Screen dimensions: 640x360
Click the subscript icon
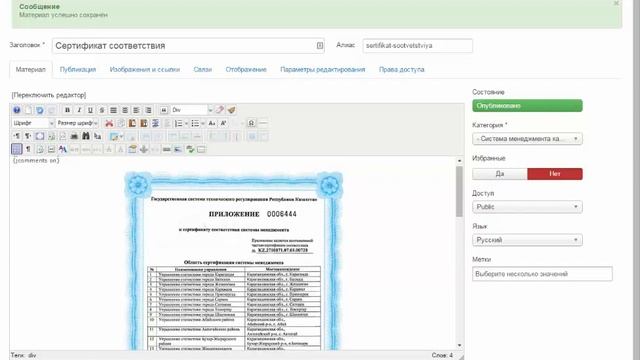tap(212, 123)
